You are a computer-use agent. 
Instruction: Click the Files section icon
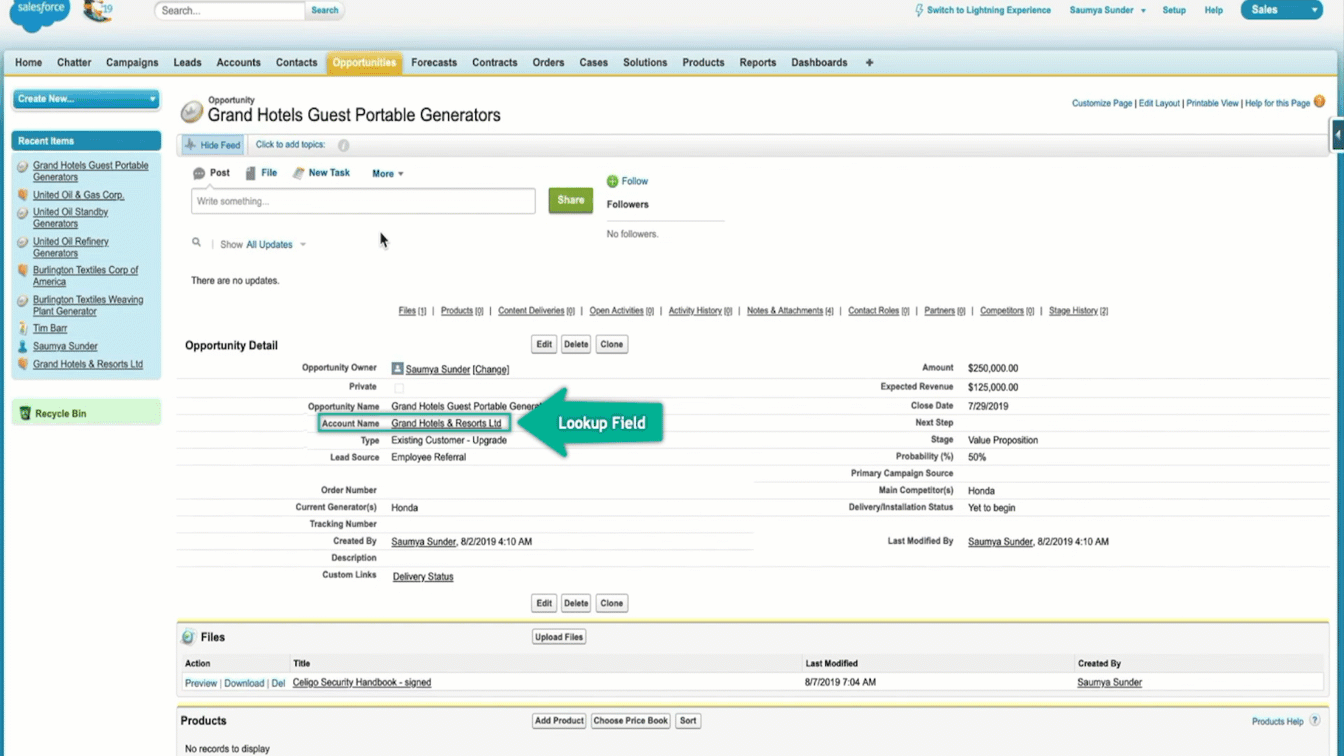(188, 637)
